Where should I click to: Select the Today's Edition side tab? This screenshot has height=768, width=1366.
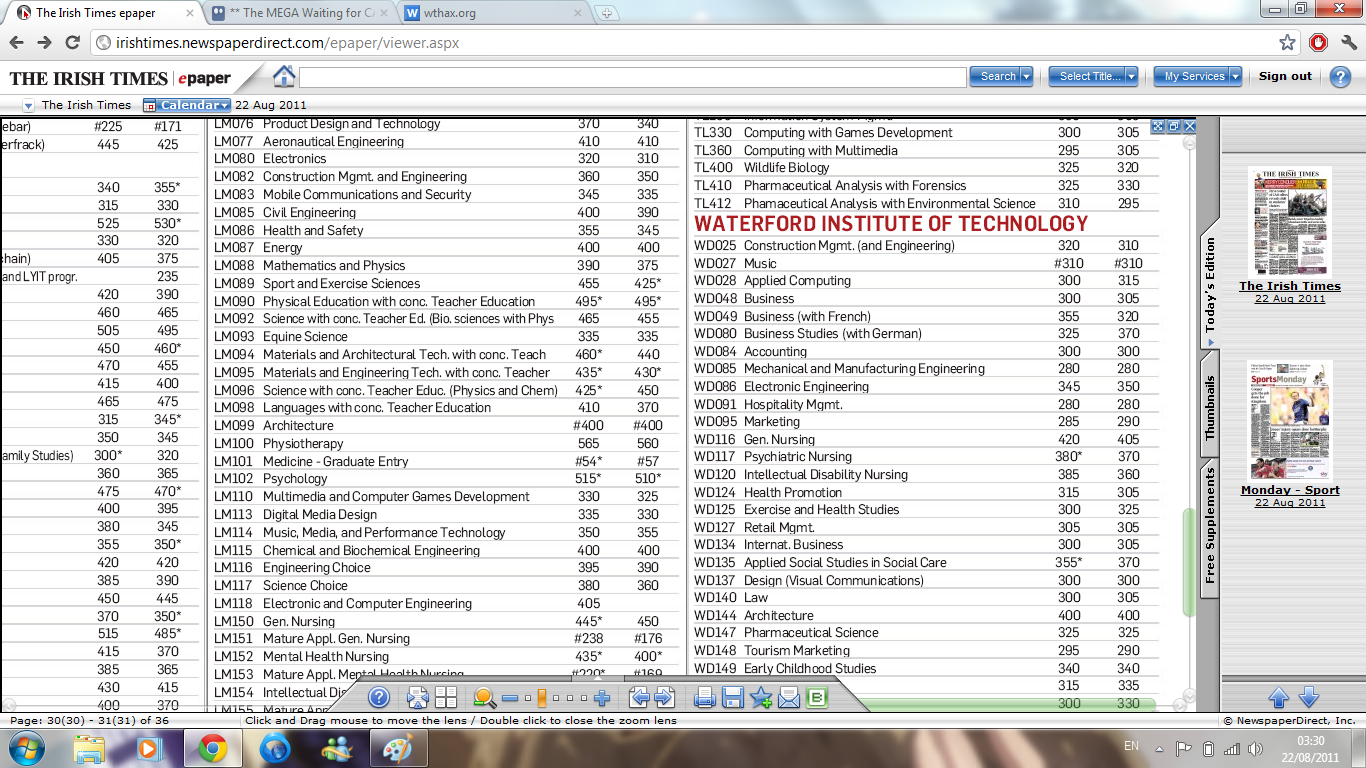pyautogui.click(x=1210, y=285)
